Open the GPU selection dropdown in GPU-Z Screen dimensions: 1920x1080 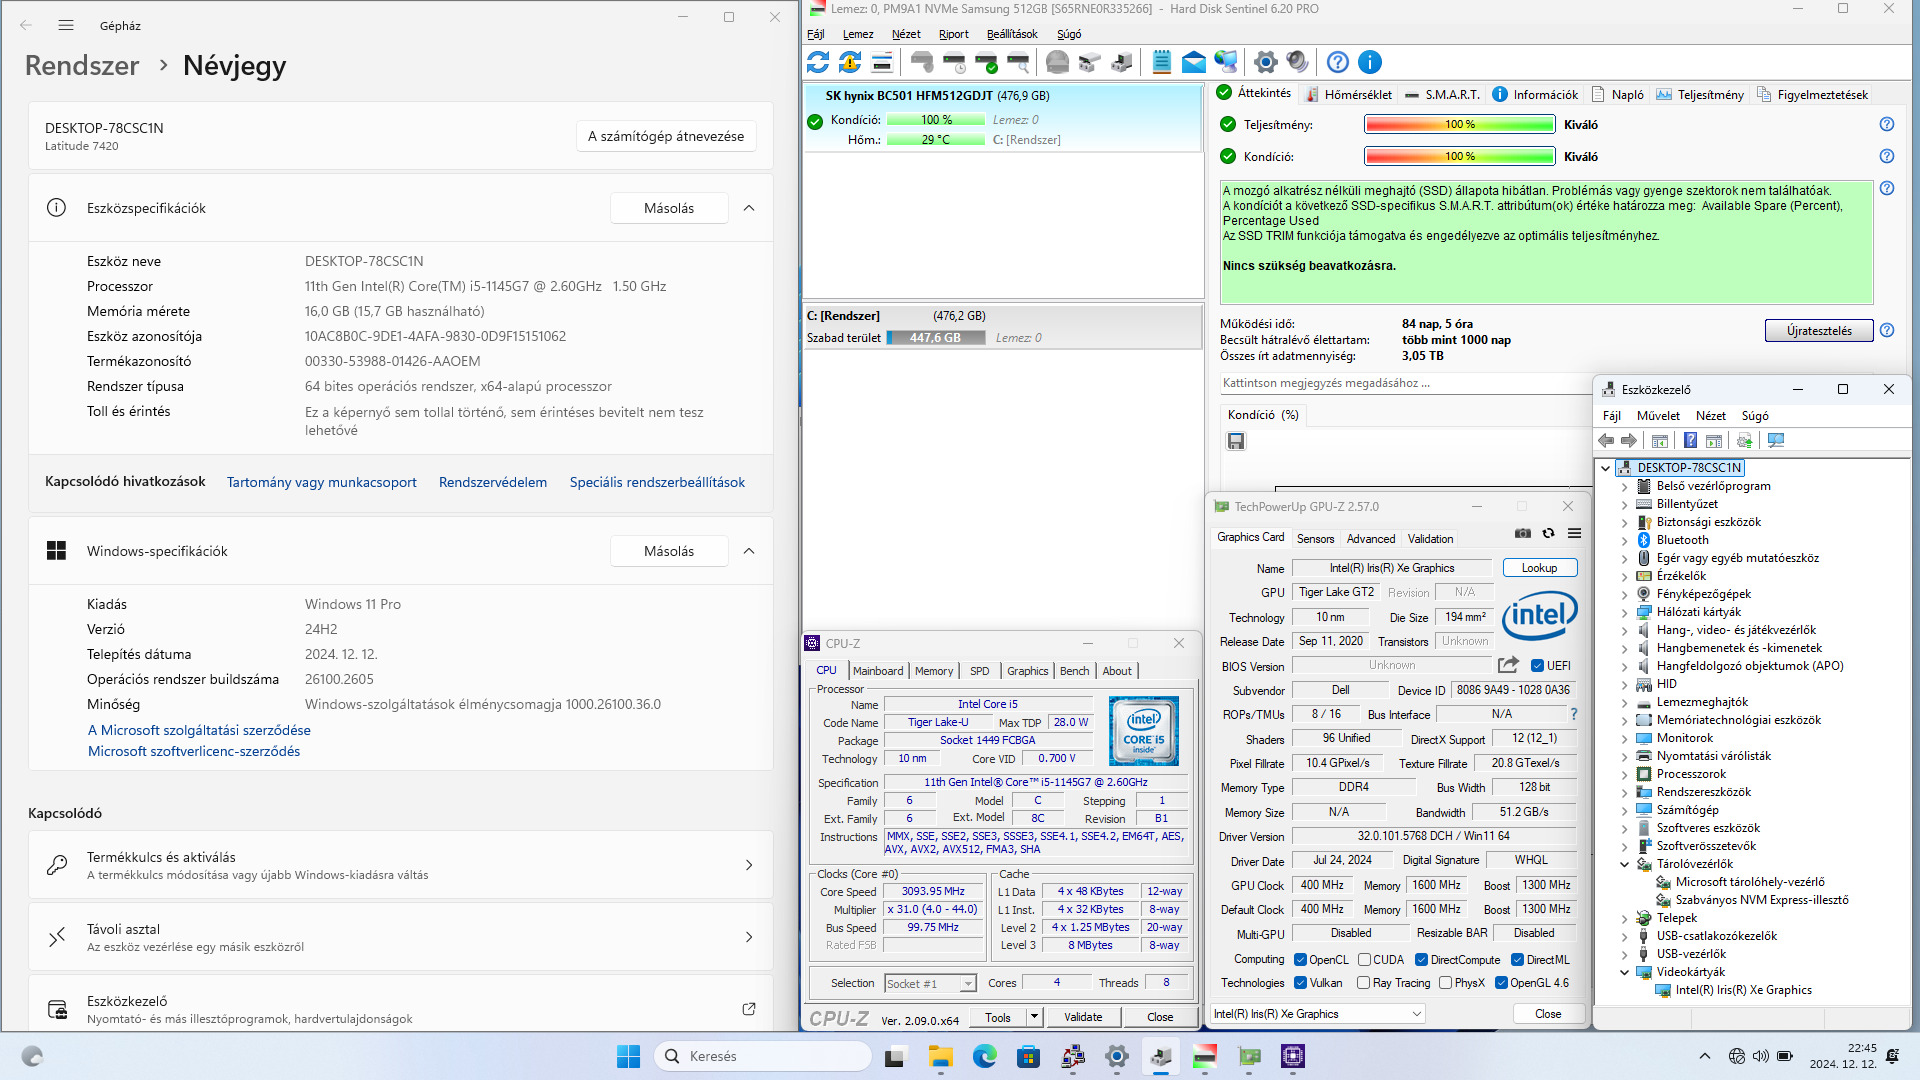coord(1416,1014)
